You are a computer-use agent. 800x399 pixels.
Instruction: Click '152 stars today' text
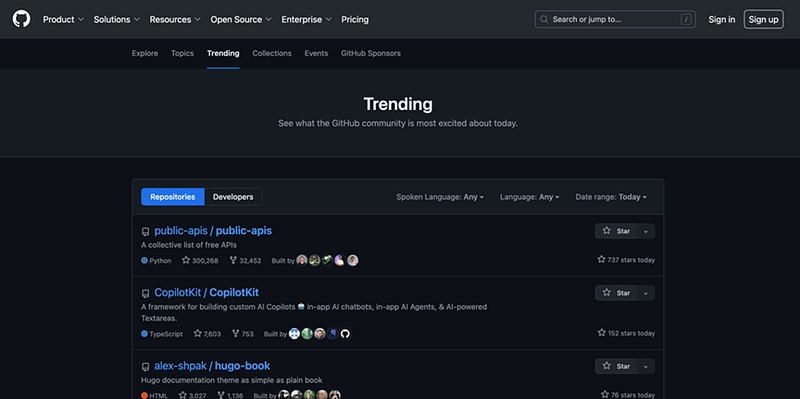(x=626, y=333)
